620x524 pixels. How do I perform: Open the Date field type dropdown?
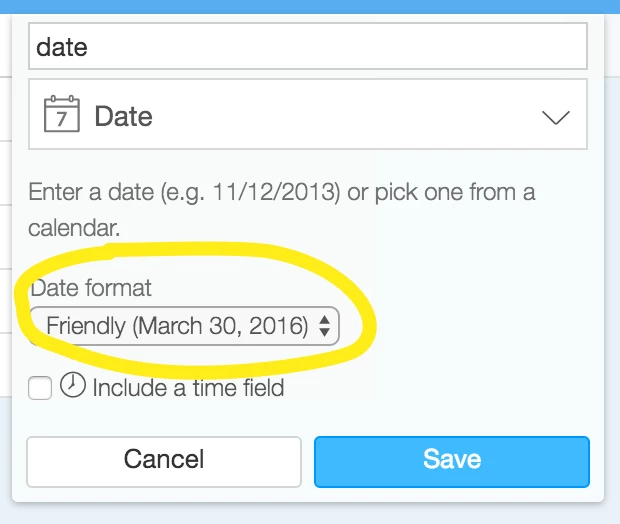point(308,114)
